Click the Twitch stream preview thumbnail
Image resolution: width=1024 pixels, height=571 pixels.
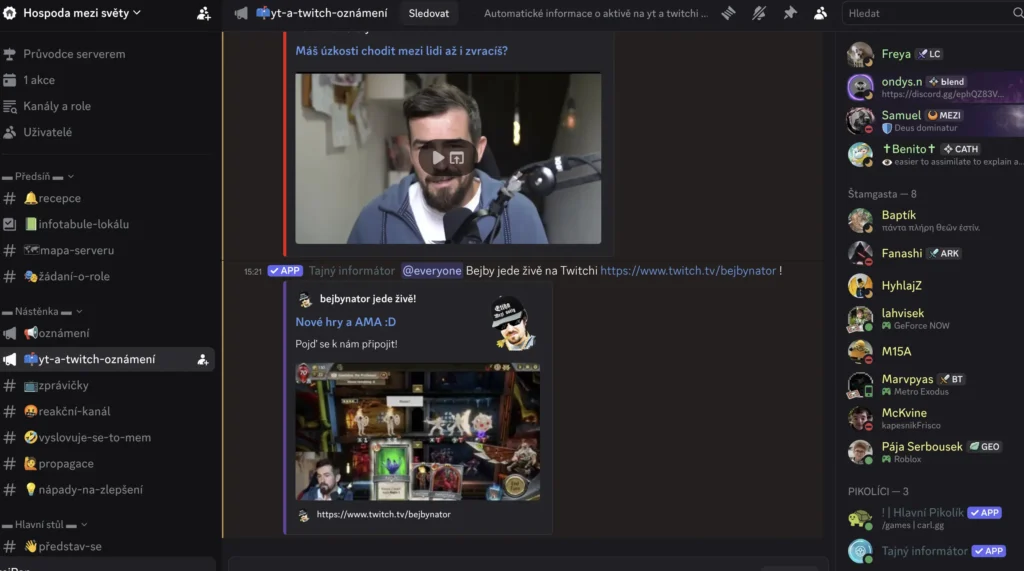417,431
